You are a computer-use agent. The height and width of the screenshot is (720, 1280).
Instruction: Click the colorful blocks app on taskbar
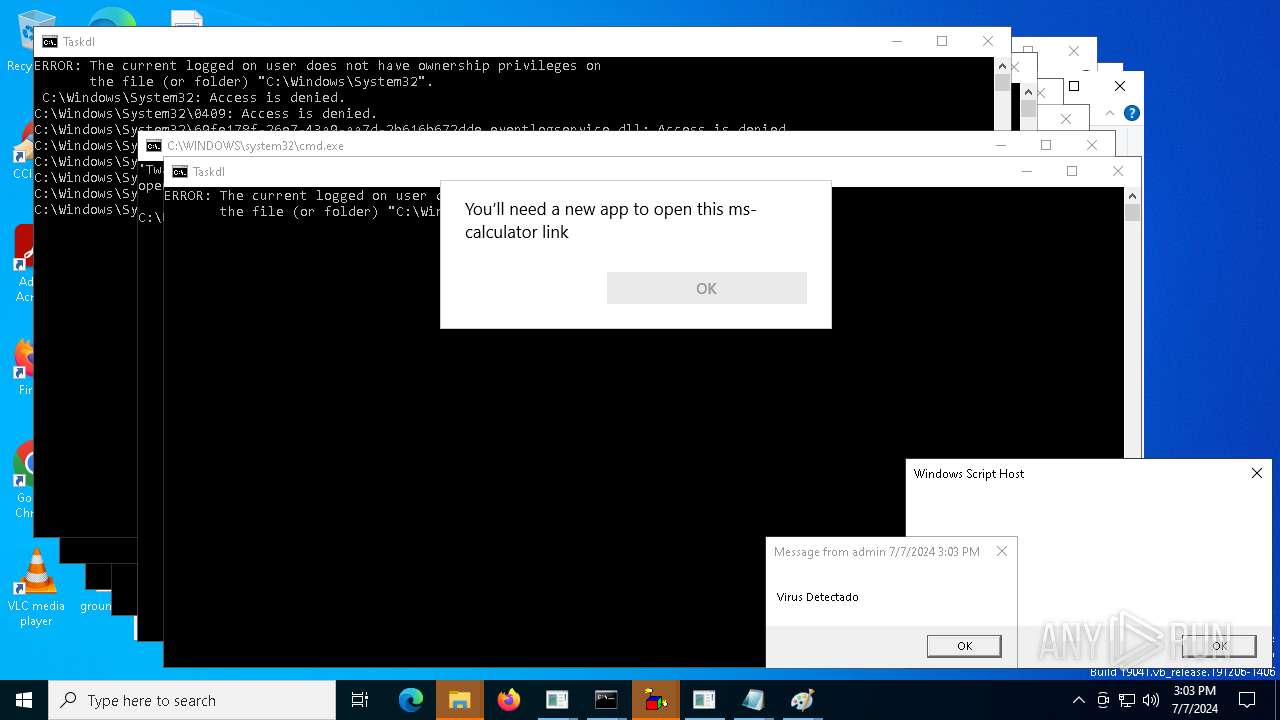pos(655,700)
